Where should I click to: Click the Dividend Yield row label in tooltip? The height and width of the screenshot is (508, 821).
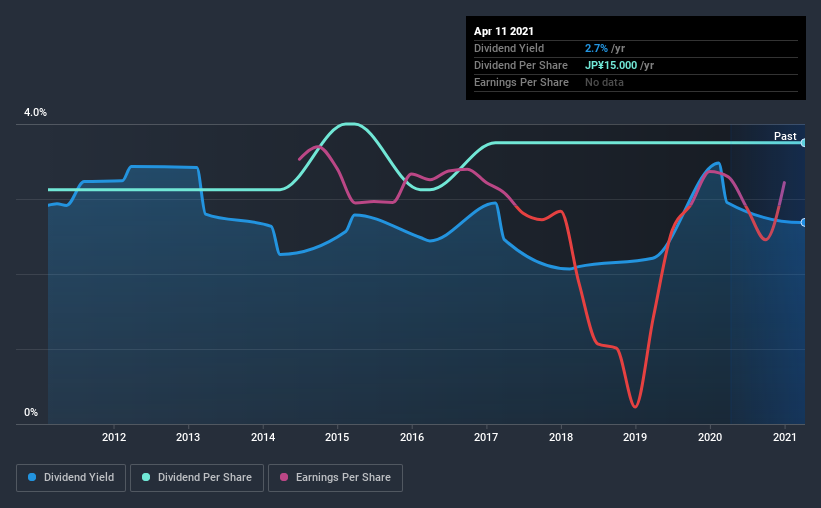point(509,48)
